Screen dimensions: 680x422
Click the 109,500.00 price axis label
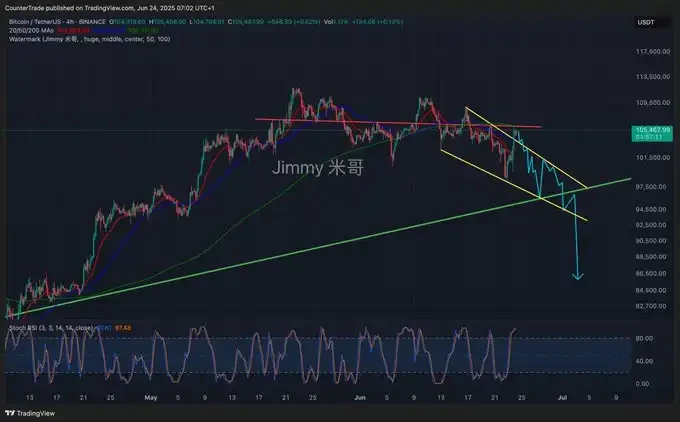(x=653, y=103)
